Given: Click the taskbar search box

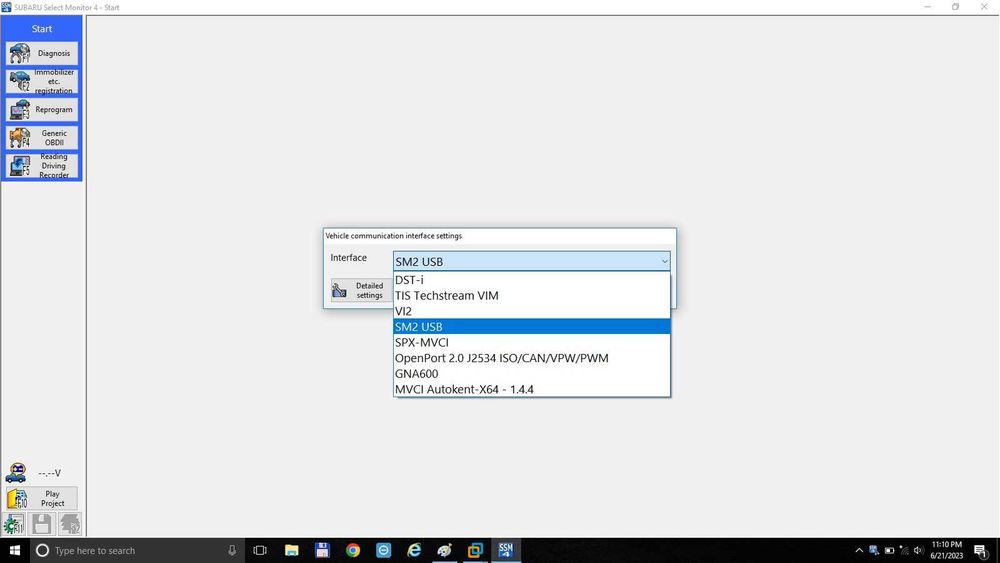Looking at the screenshot, I should [137, 550].
